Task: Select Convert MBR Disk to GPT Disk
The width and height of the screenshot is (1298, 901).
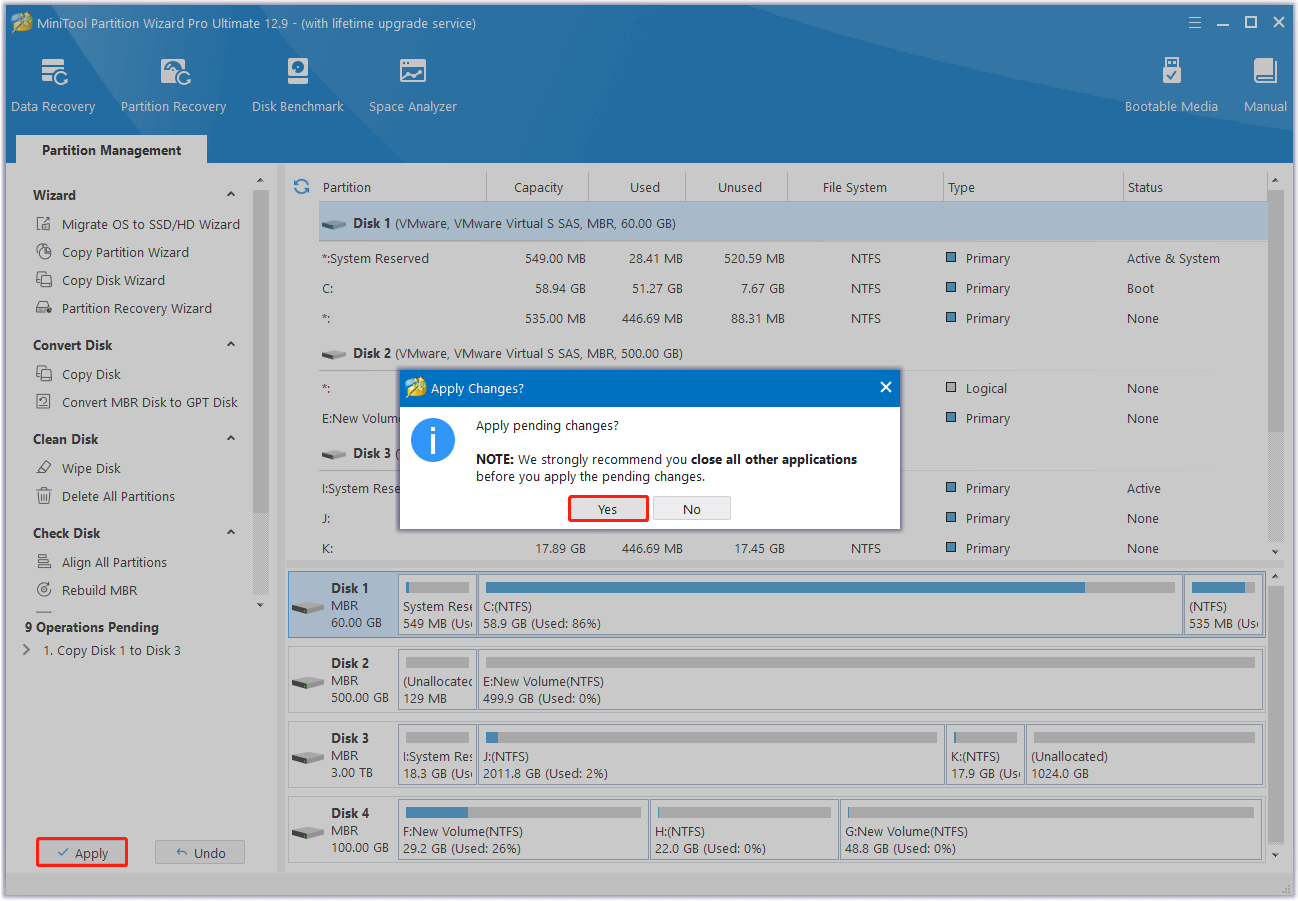Action: 137,402
